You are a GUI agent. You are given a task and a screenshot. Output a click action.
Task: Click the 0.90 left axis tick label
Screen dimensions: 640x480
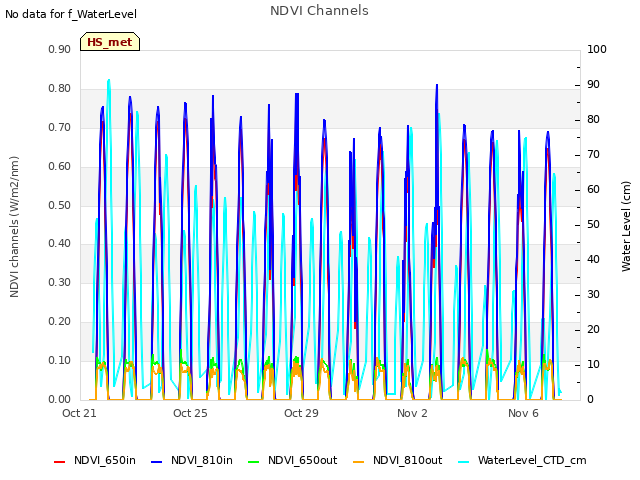coord(60,50)
